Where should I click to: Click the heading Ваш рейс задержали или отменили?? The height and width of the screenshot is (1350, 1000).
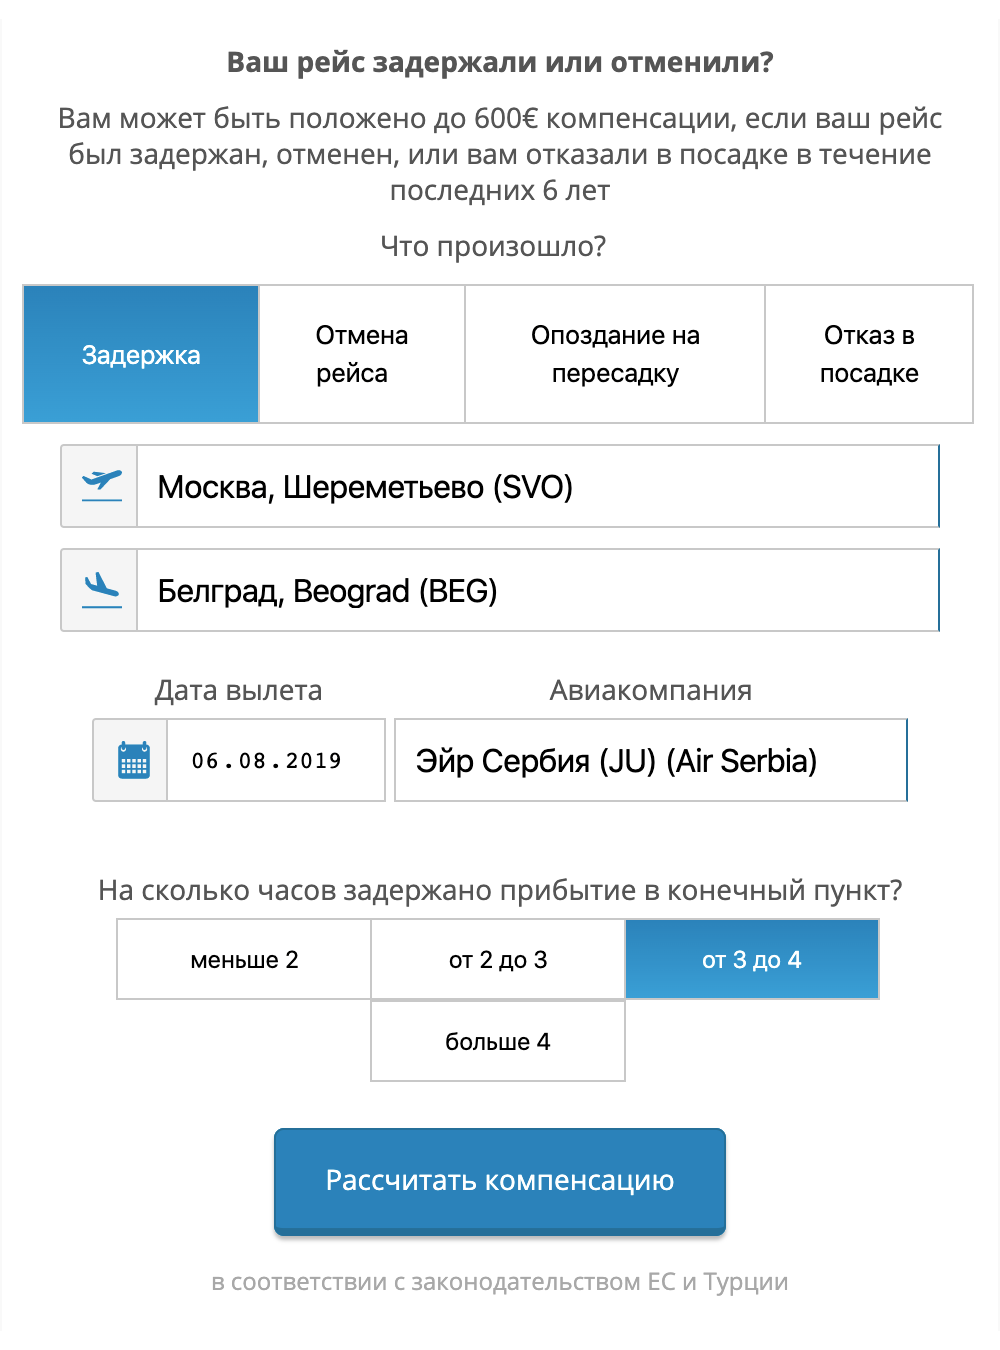[x=500, y=62]
